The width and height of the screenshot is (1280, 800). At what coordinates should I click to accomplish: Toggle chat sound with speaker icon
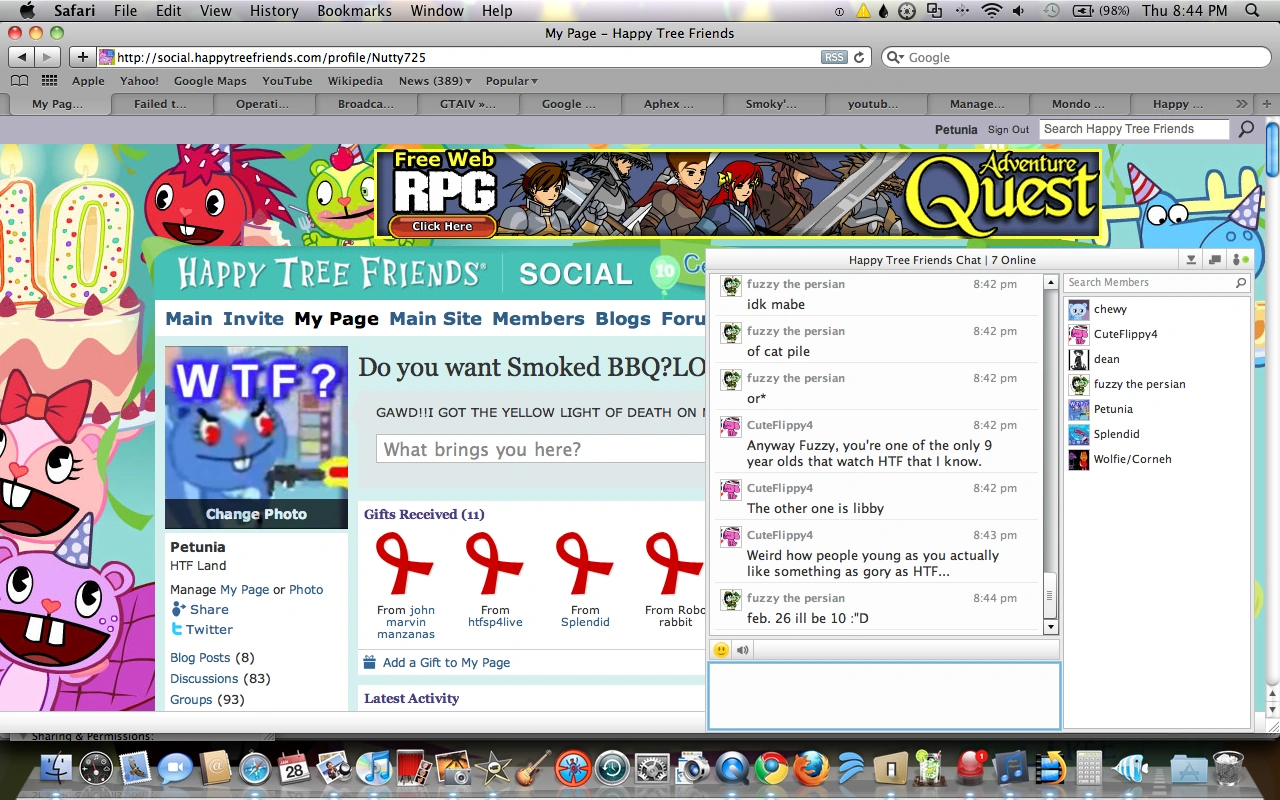coord(743,650)
